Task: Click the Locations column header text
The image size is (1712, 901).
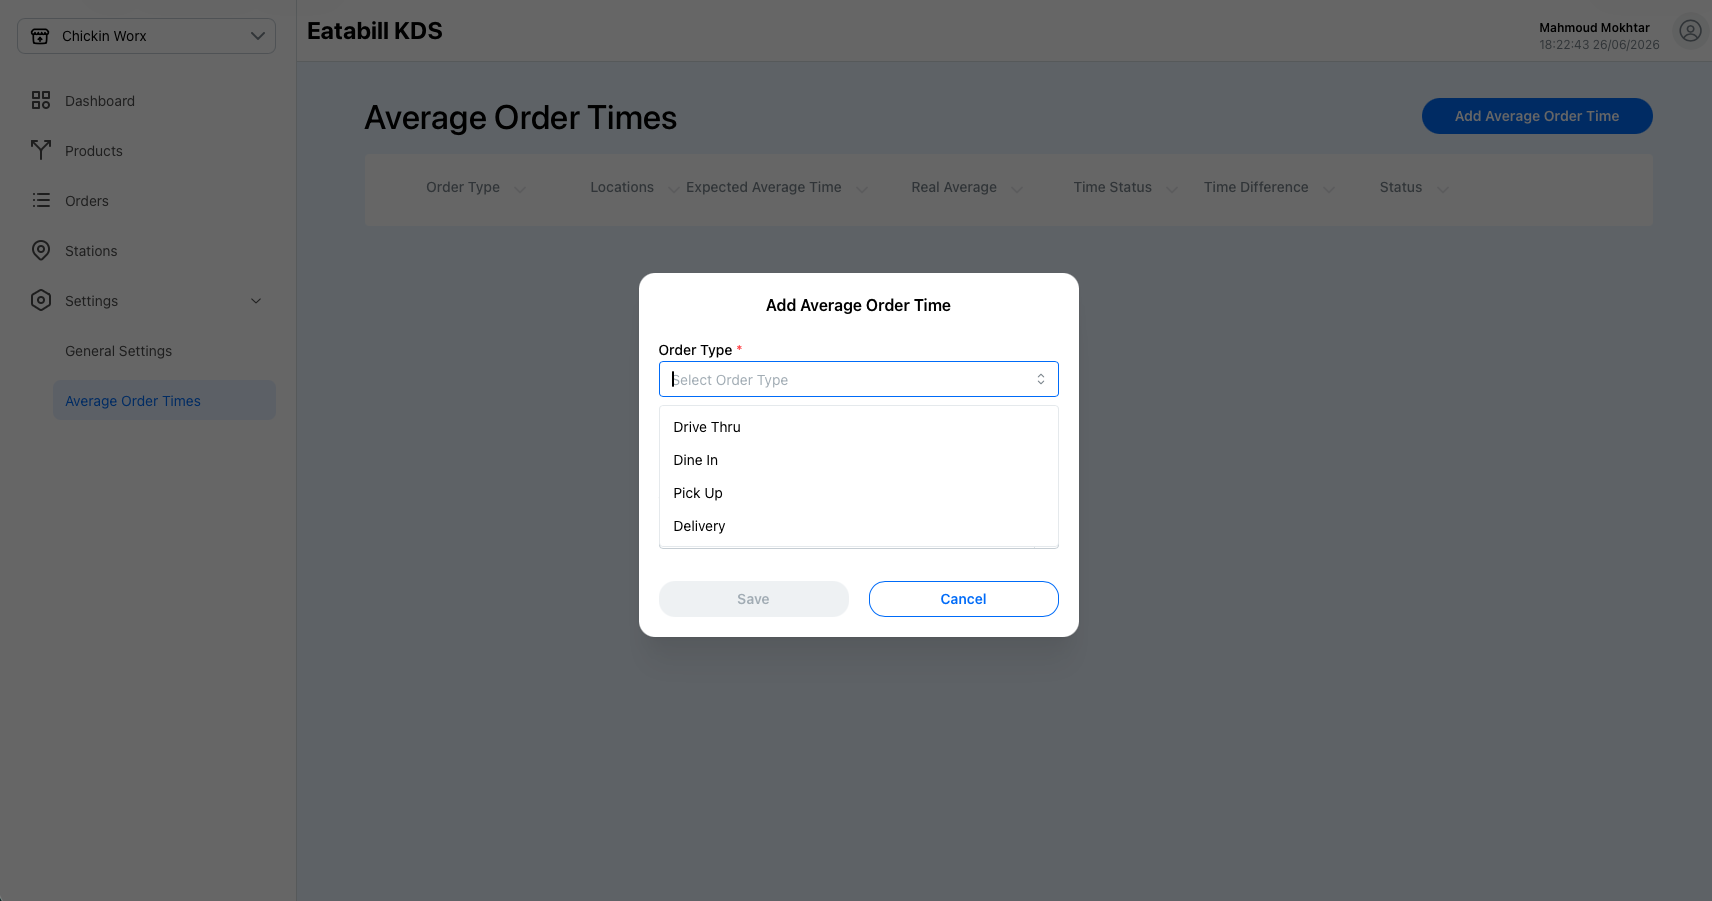Action: coord(622,187)
